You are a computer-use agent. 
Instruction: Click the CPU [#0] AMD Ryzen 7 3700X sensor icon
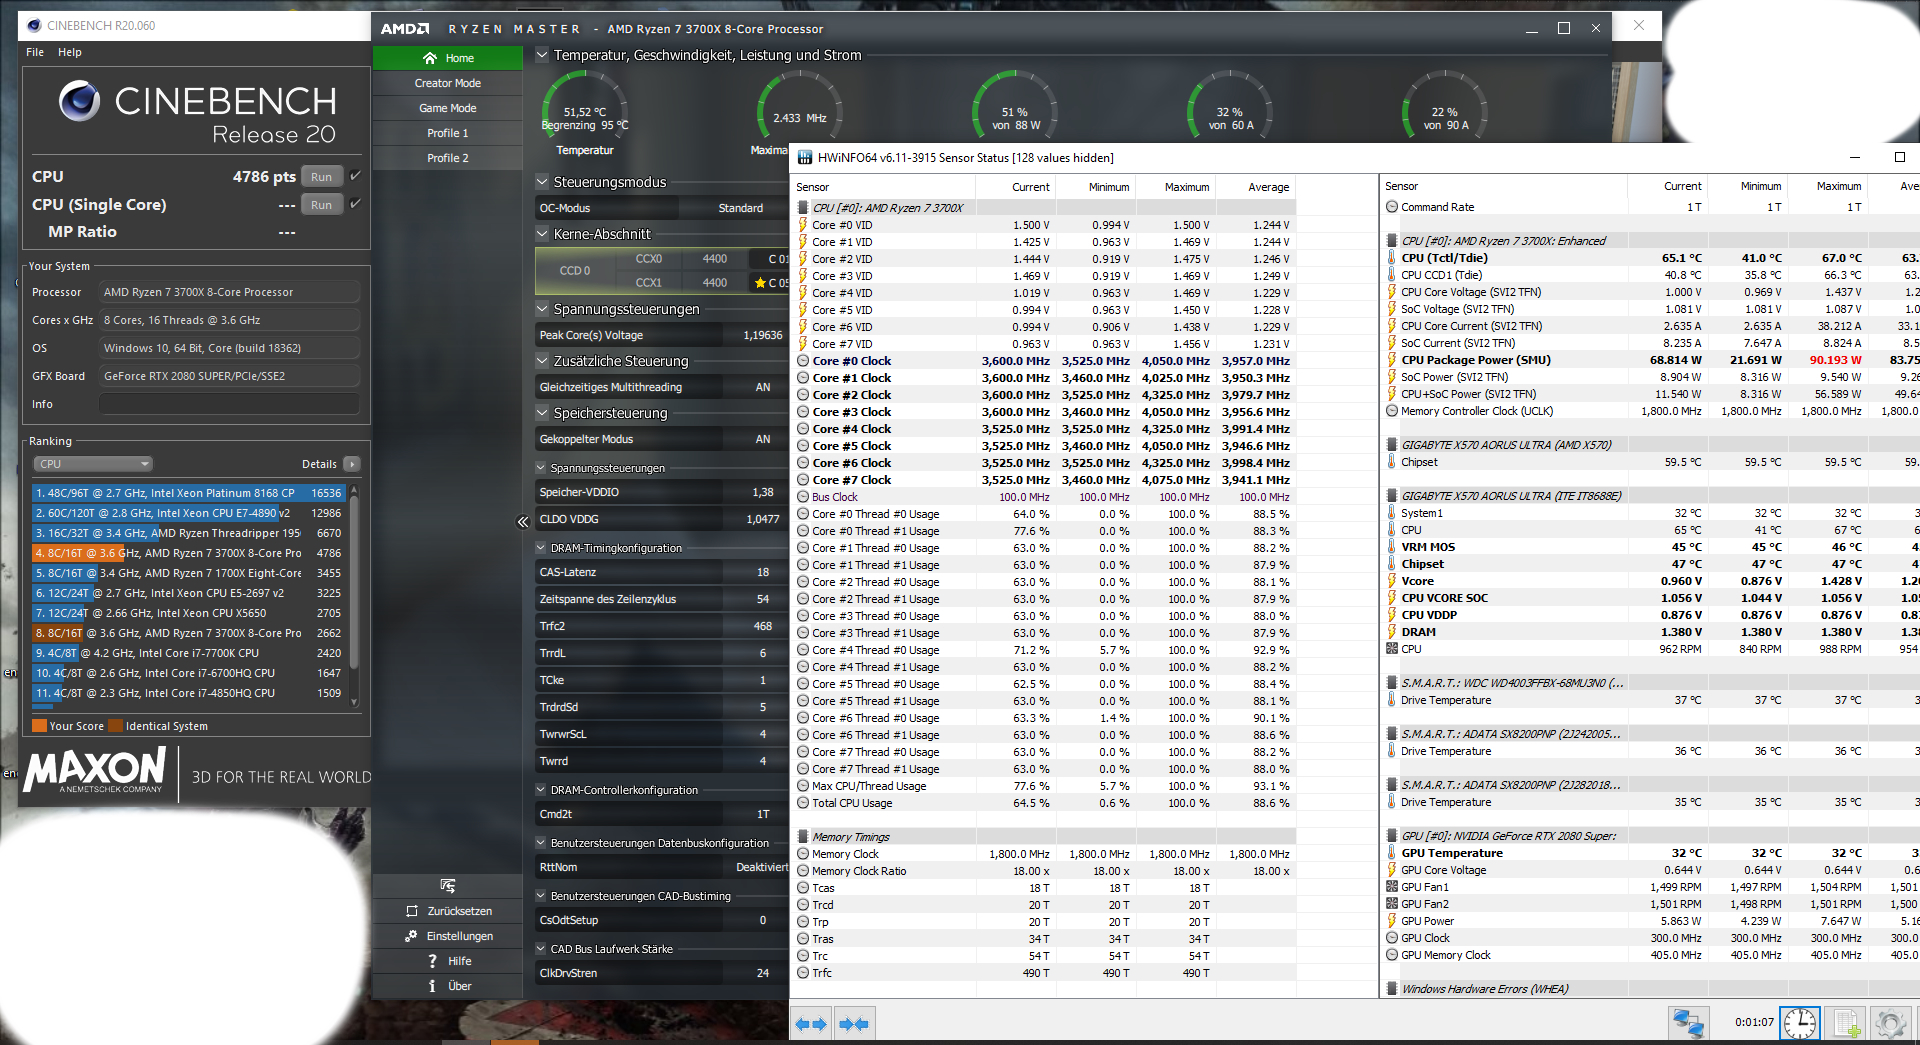tap(803, 208)
